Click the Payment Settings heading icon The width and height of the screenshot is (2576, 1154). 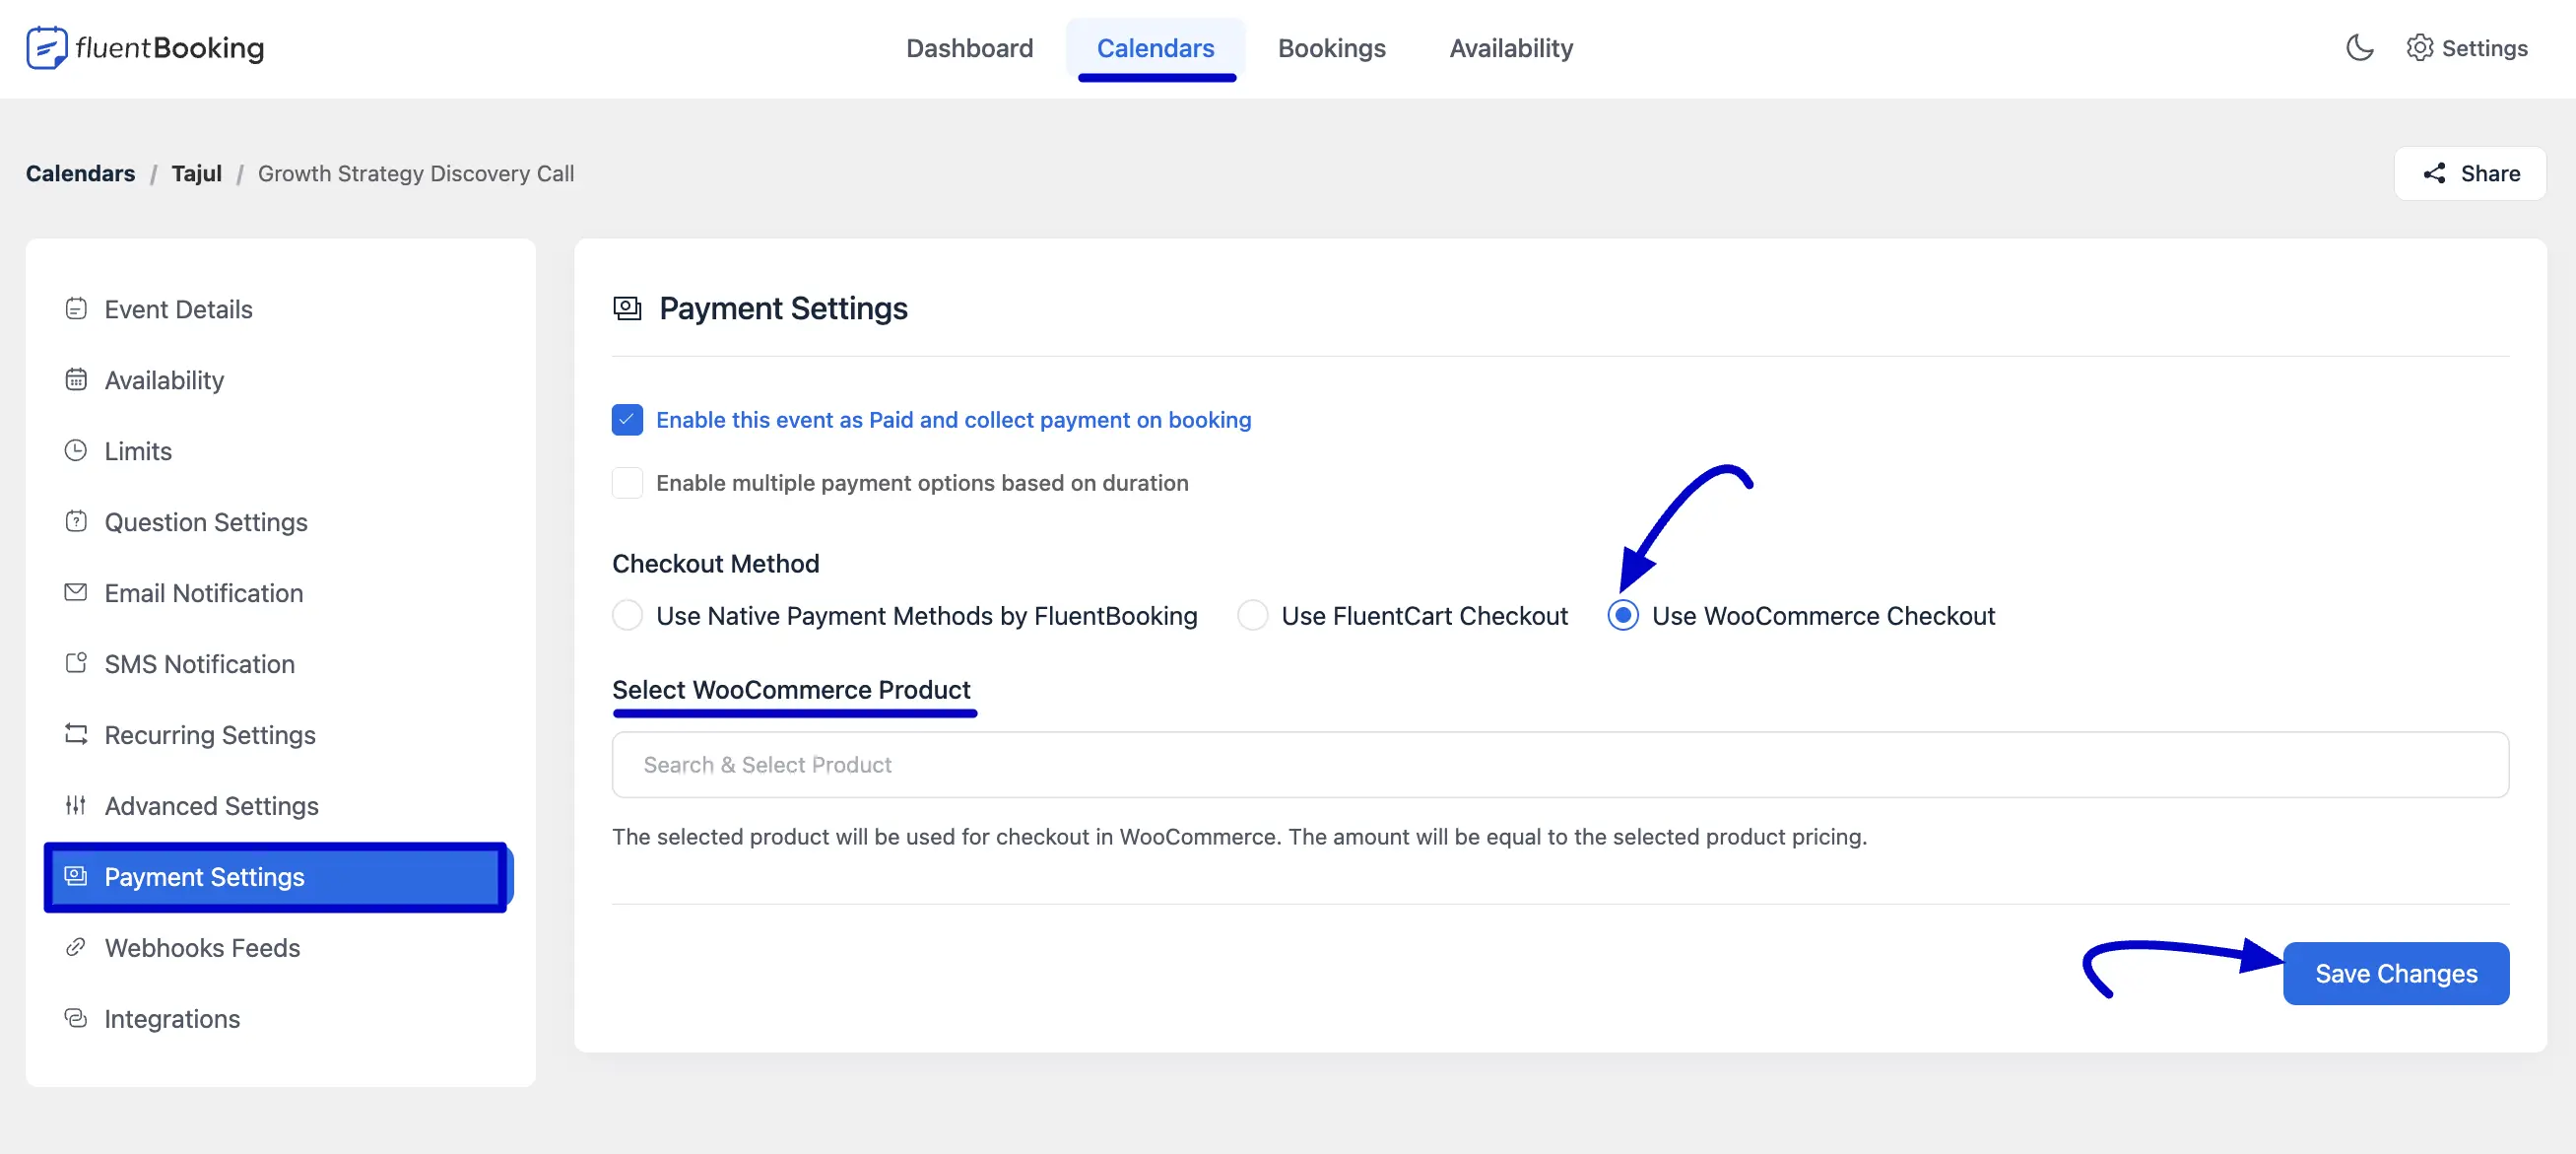click(x=627, y=308)
